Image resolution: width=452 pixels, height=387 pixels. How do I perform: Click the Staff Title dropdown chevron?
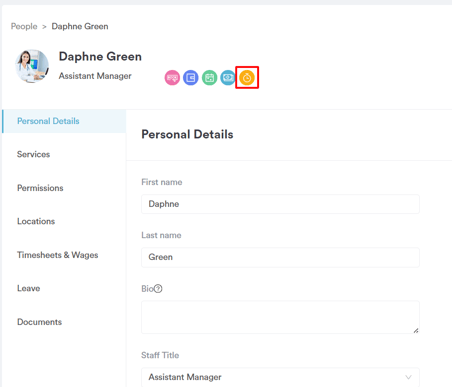(x=408, y=377)
